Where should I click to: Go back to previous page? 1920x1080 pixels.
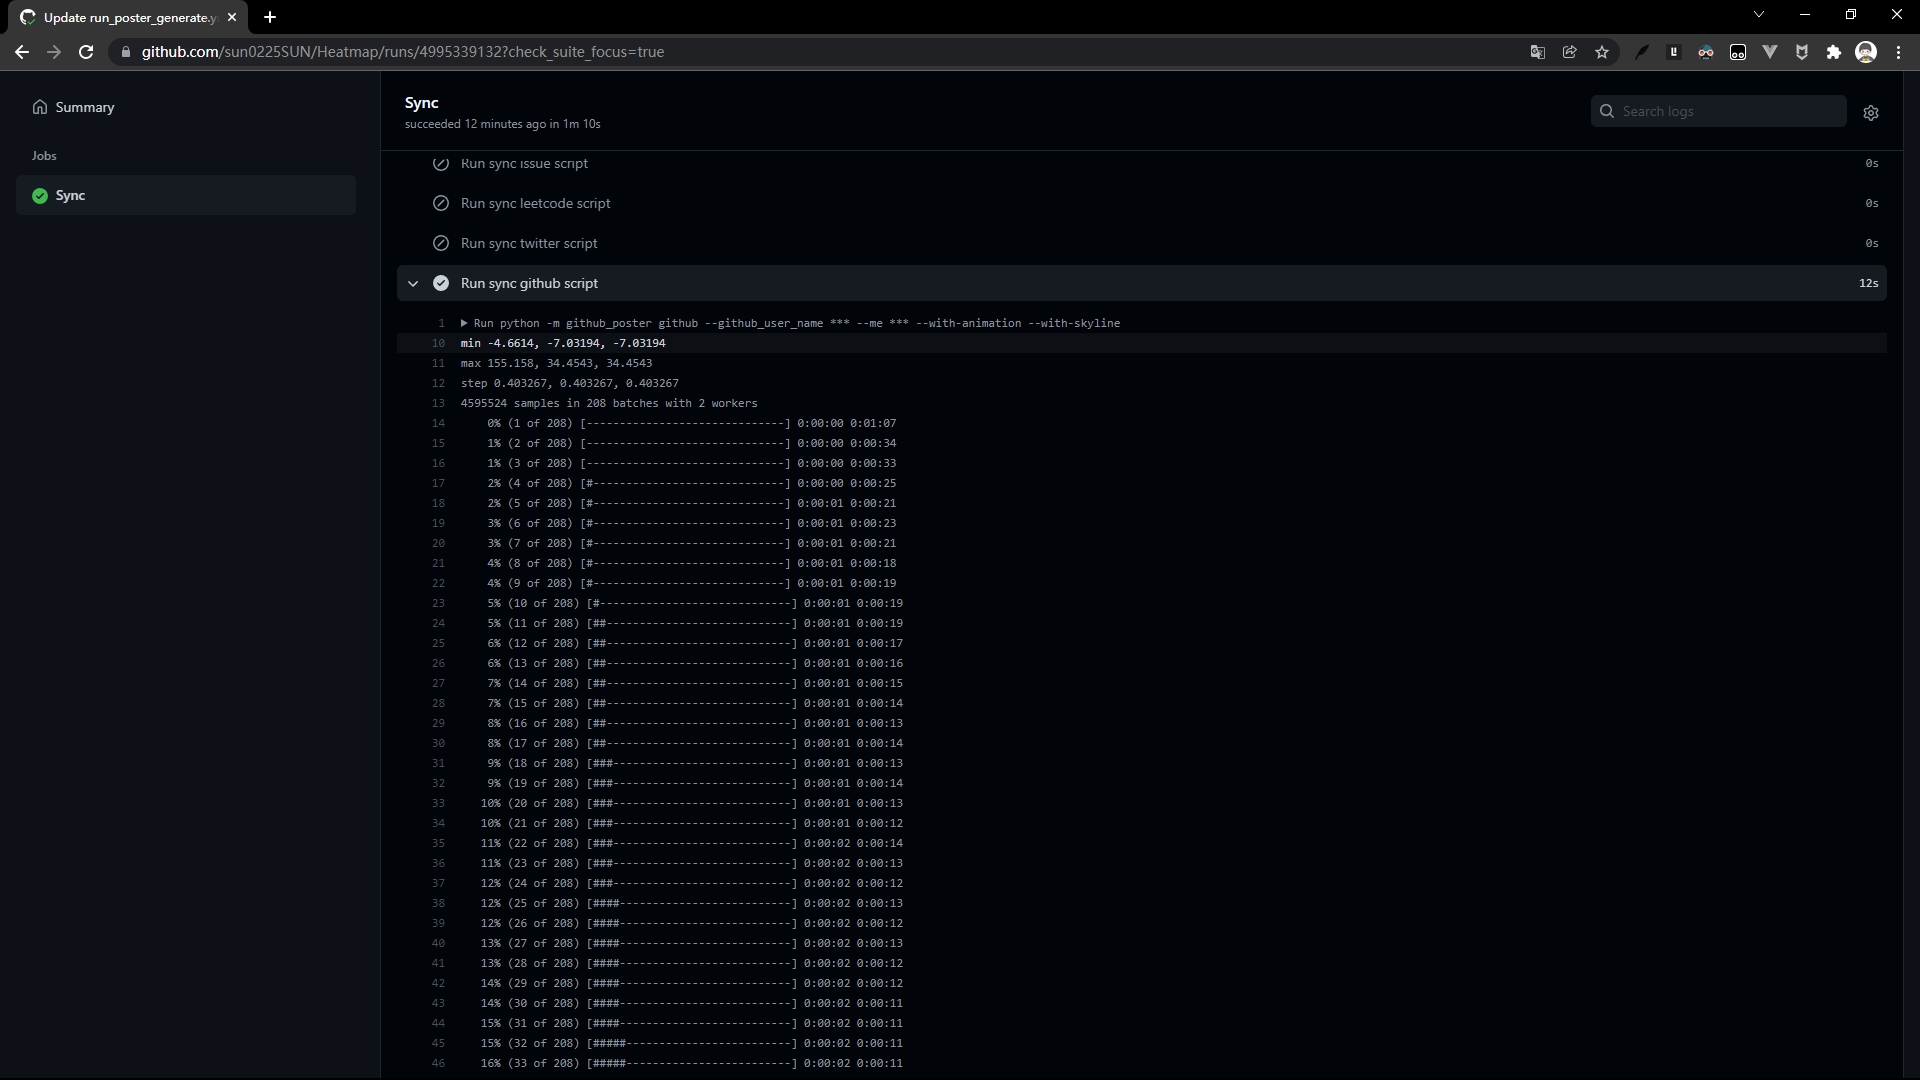(x=22, y=52)
